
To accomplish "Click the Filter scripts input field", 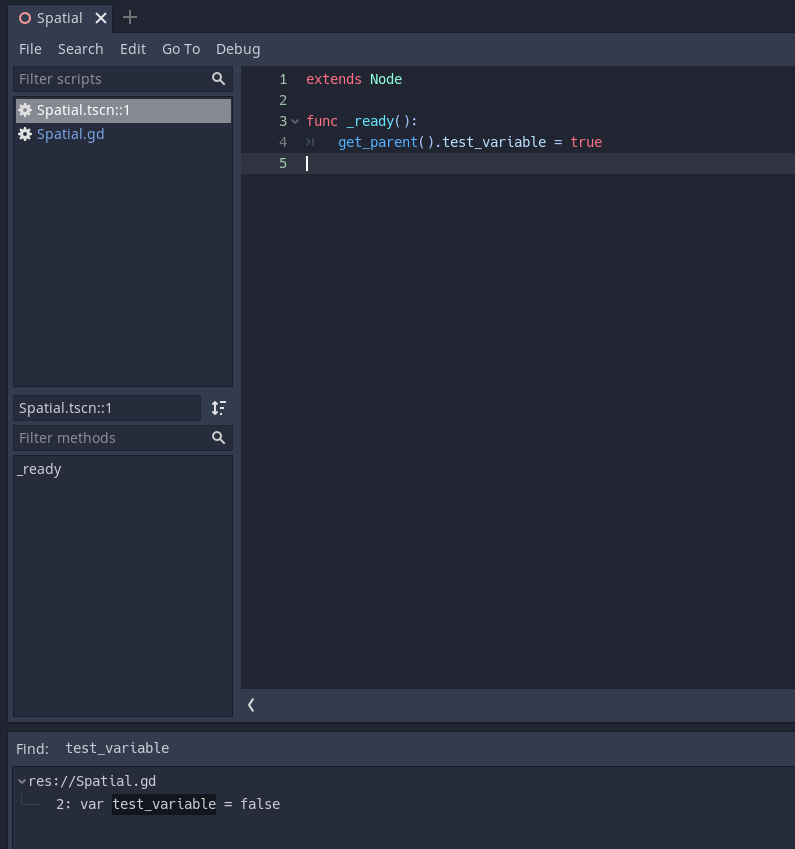I will coord(110,79).
